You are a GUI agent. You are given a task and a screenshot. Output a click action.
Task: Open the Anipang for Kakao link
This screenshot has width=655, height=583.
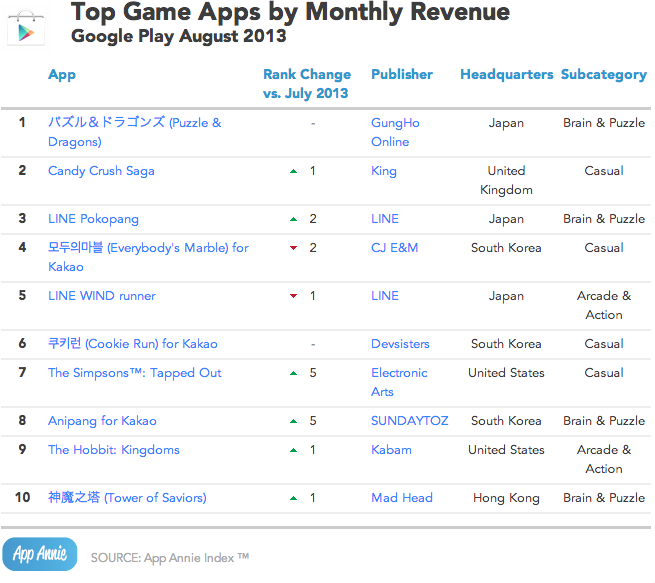102,421
